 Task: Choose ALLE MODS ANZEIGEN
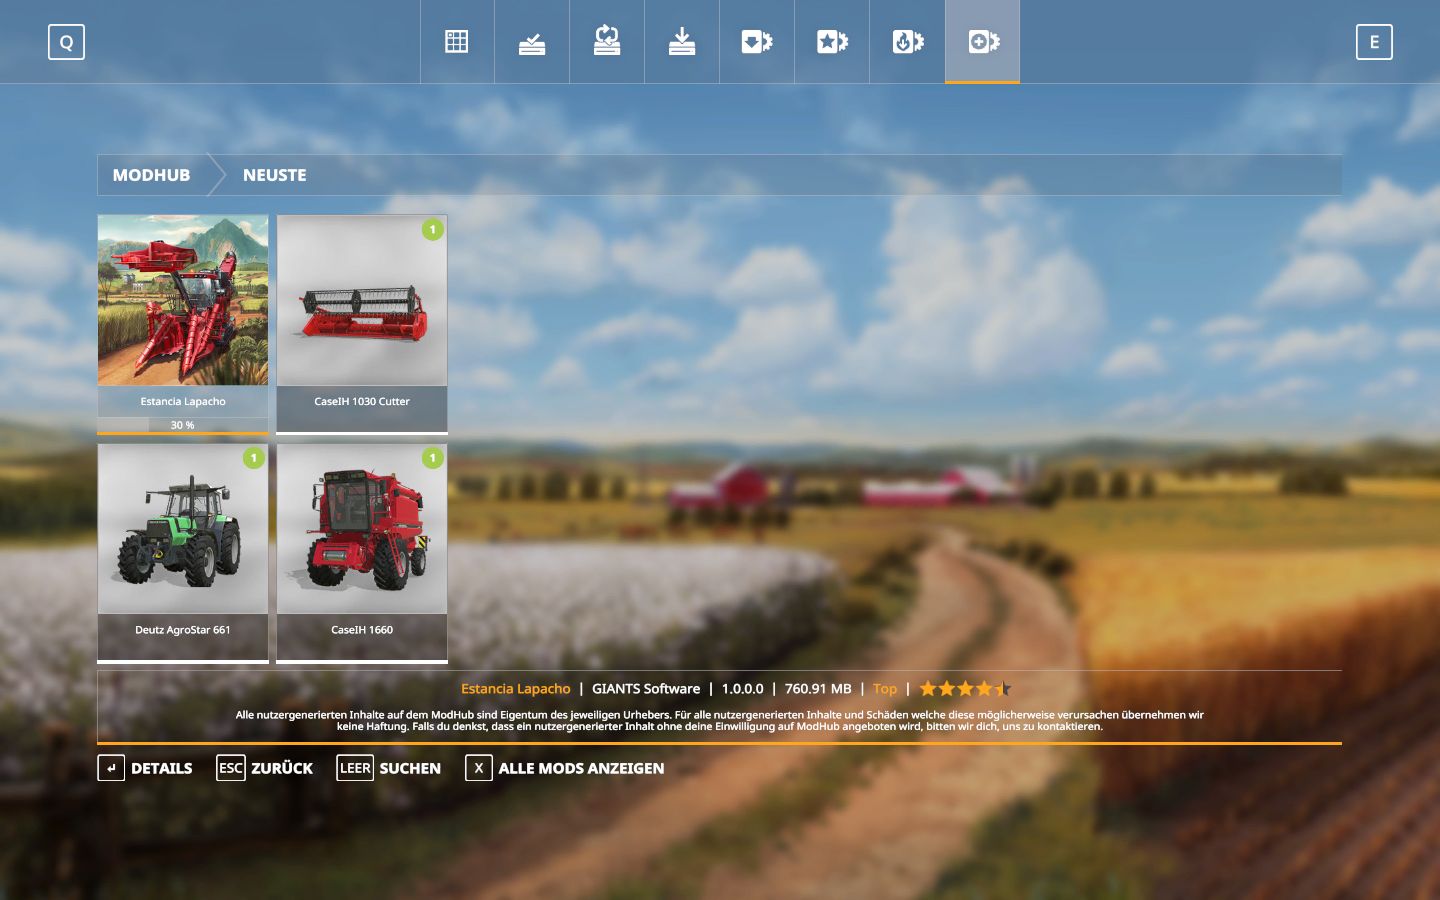[x=581, y=768]
